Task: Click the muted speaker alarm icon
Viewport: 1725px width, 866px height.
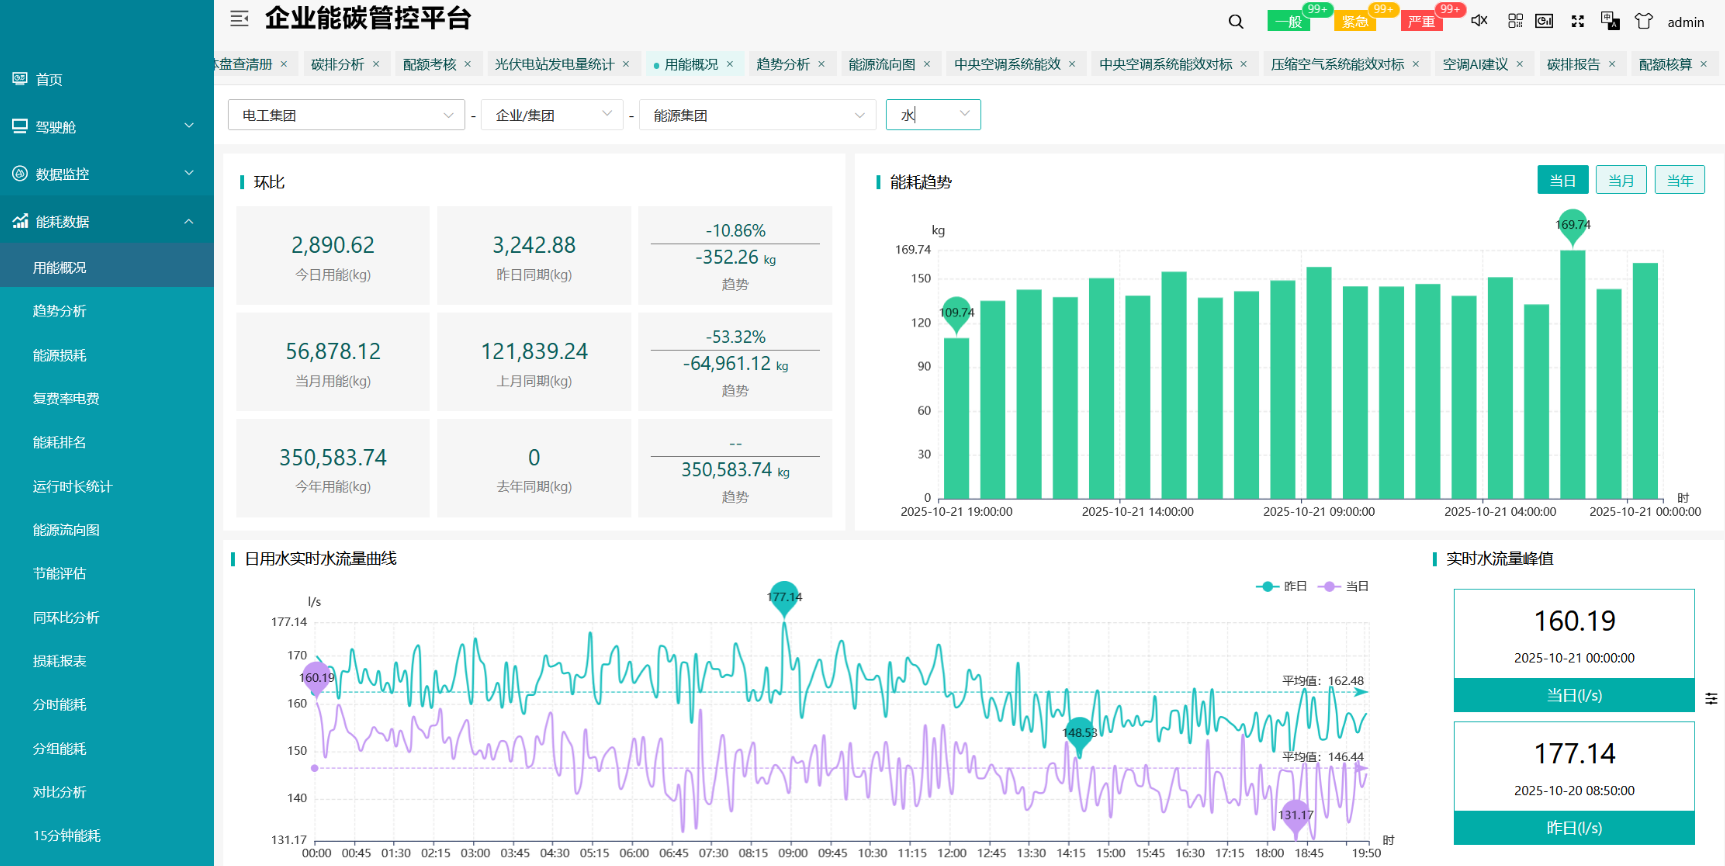Action: (1479, 21)
